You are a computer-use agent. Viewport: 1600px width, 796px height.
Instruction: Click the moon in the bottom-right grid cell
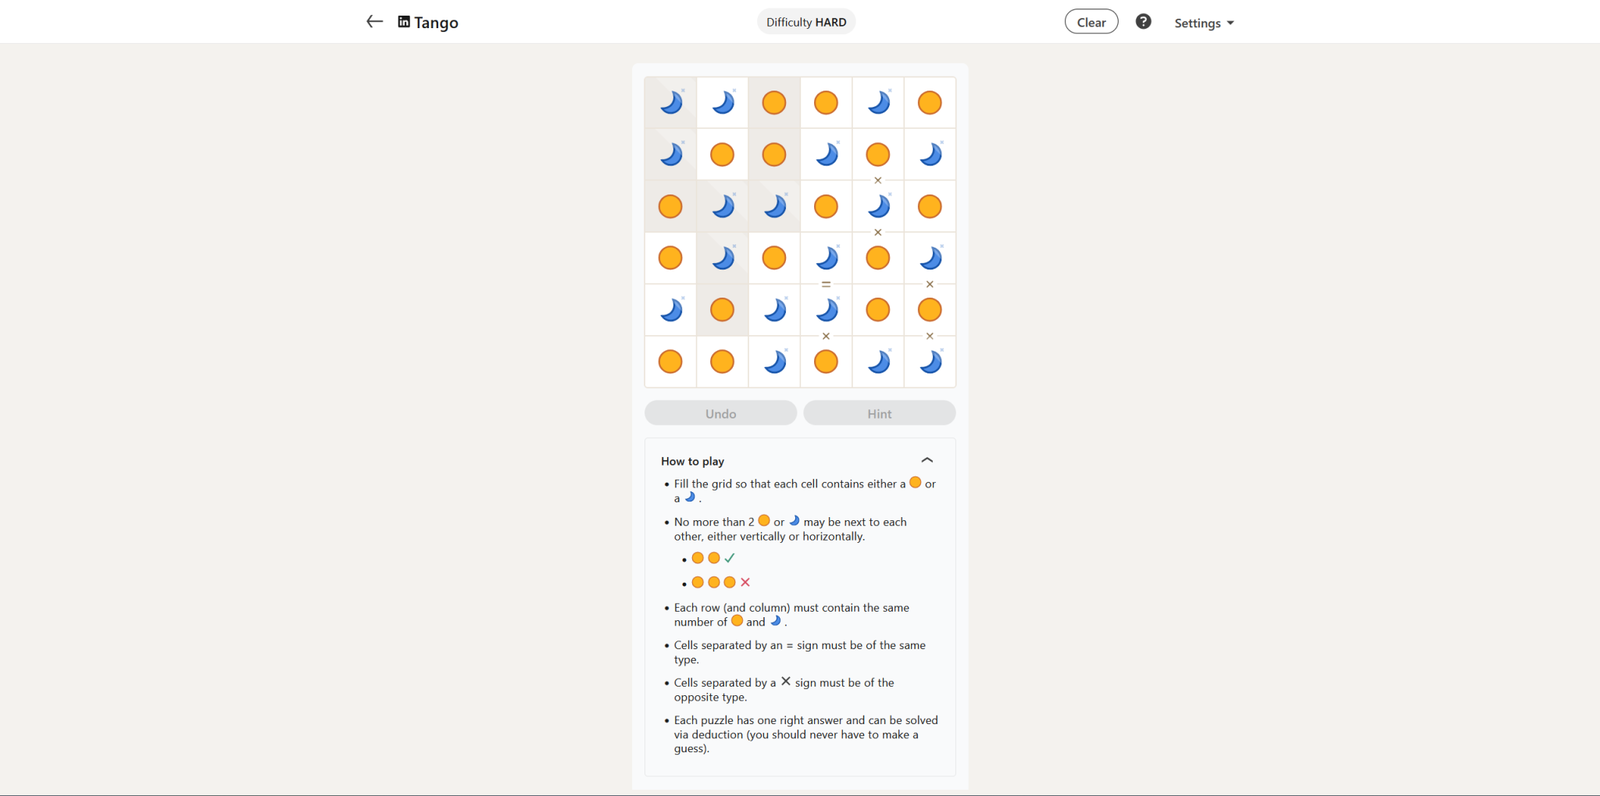pos(929,361)
